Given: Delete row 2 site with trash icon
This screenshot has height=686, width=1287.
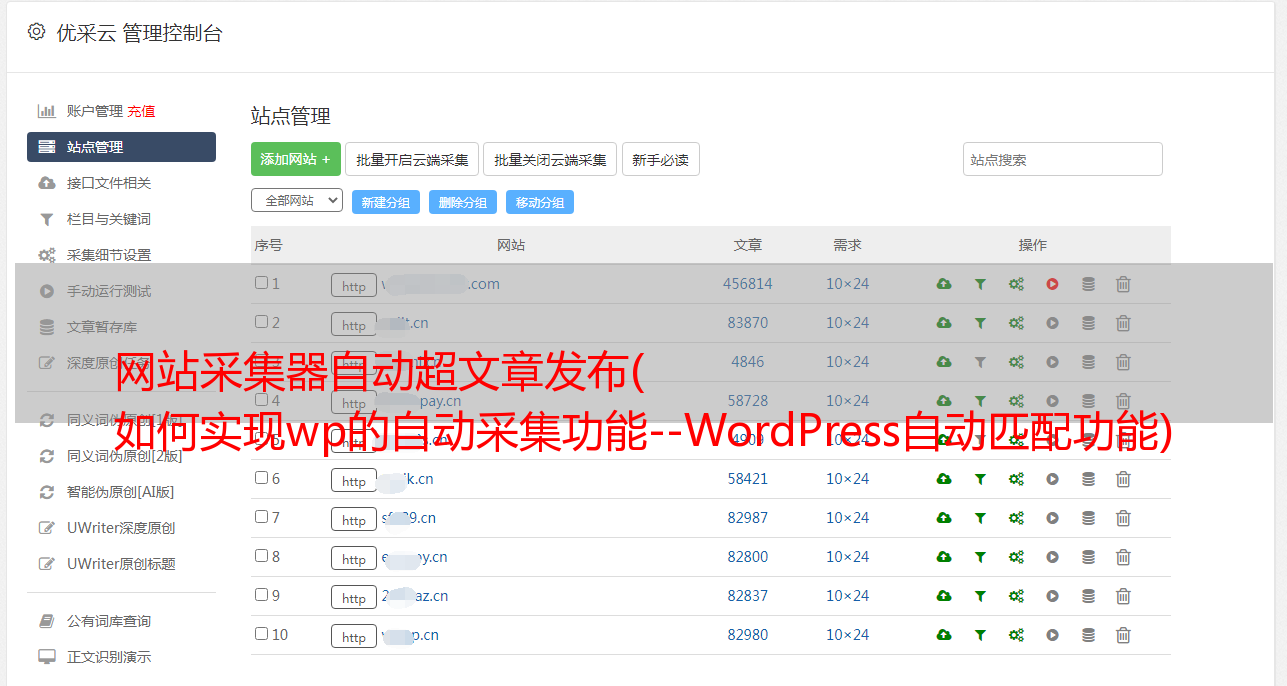Looking at the screenshot, I should (1123, 323).
